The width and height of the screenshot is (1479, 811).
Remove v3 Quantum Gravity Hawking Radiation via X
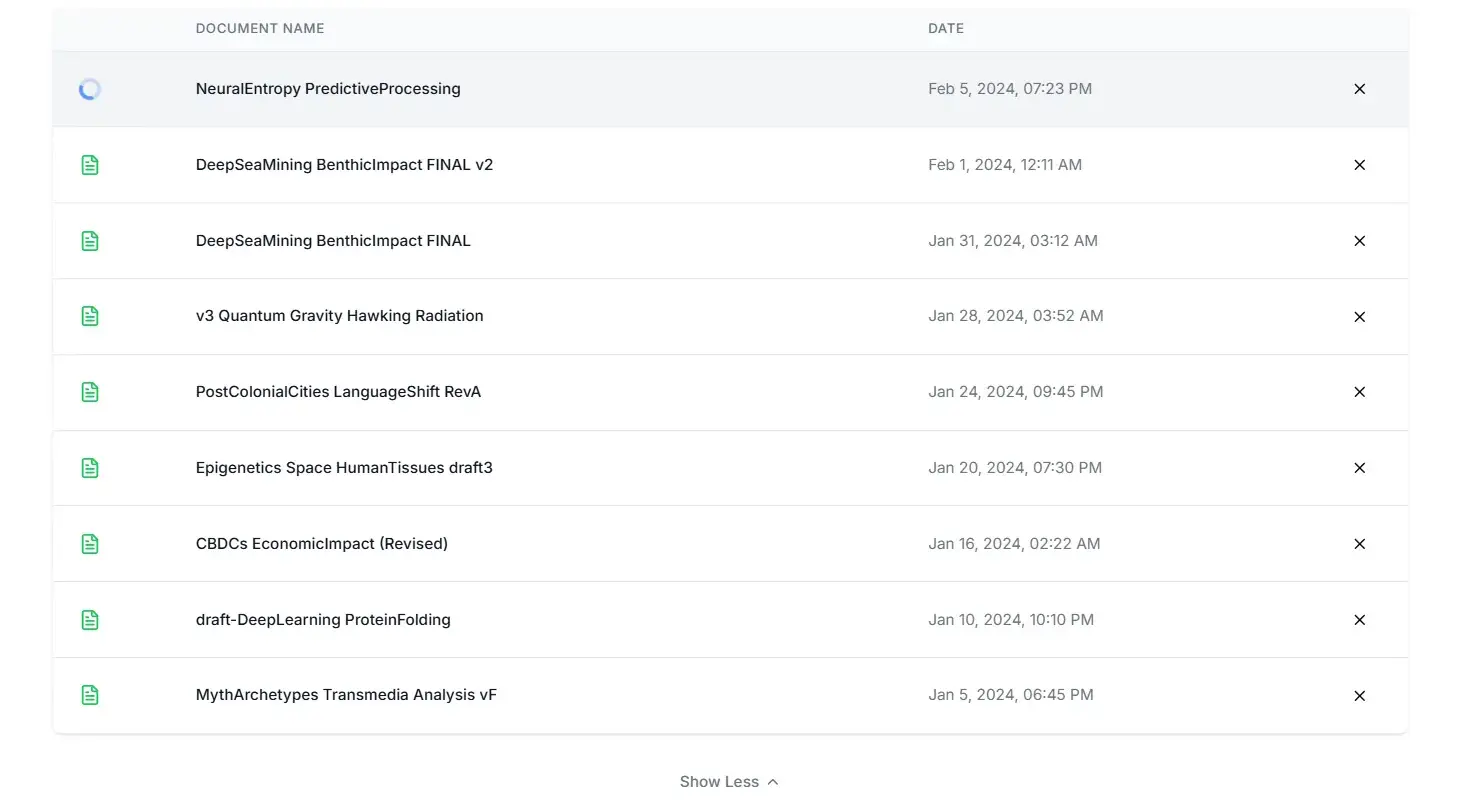click(x=1359, y=317)
